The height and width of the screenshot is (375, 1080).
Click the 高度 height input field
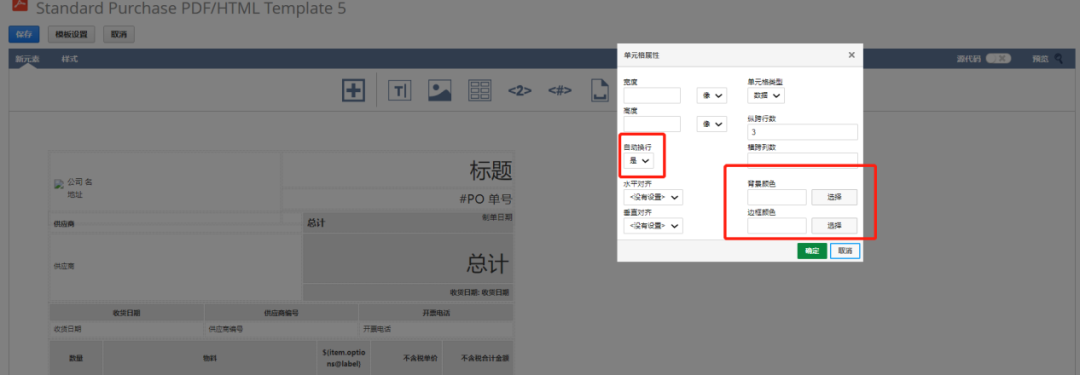click(x=652, y=124)
